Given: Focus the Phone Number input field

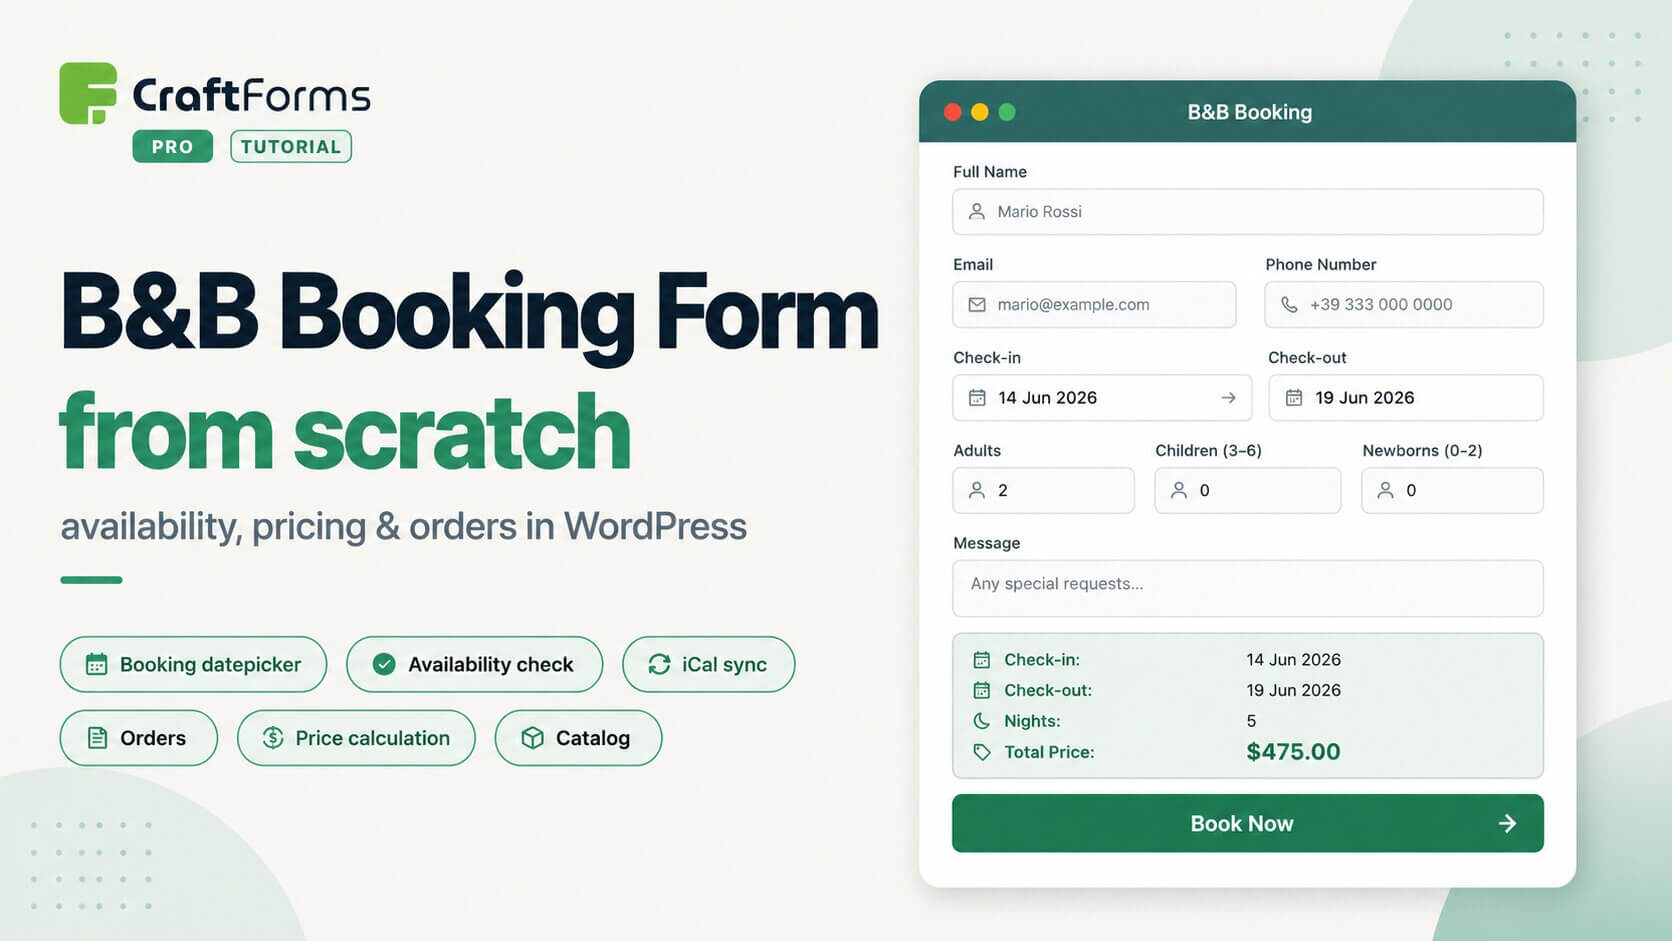Looking at the screenshot, I should tap(1404, 304).
